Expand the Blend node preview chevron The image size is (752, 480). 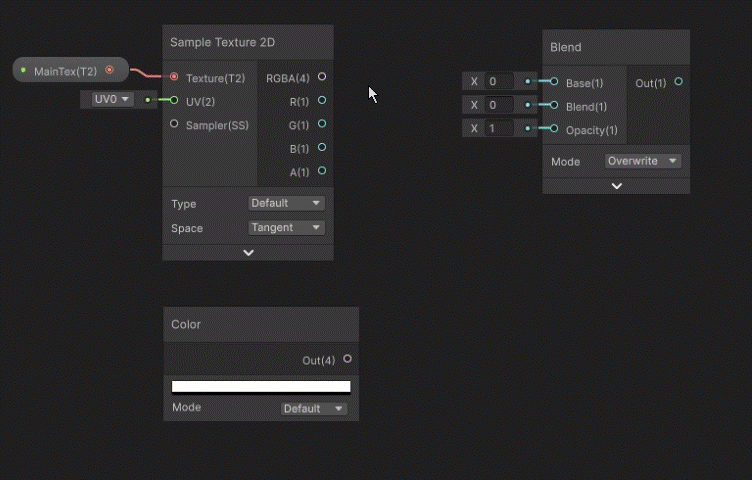[x=616, y=186]
